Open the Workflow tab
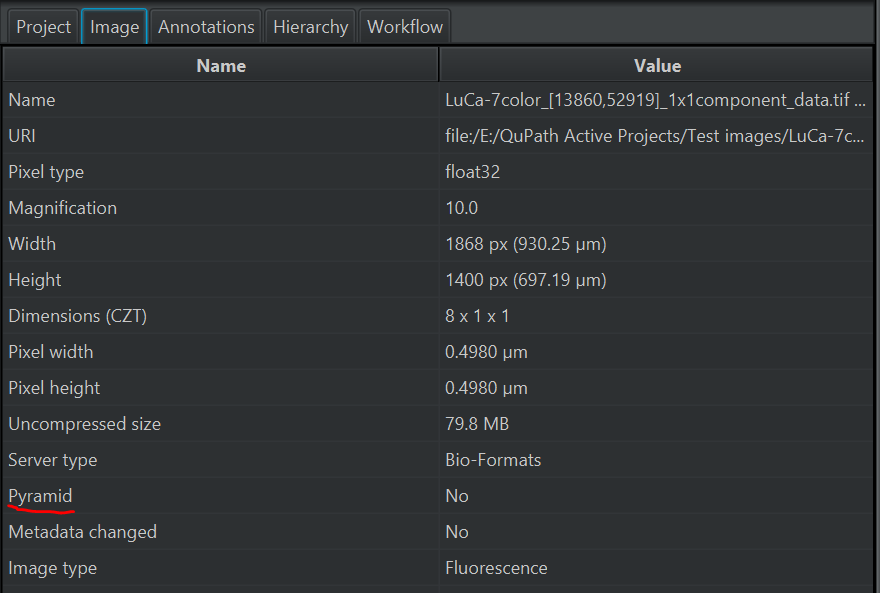The image size is (880, 593). coord(404,26)
